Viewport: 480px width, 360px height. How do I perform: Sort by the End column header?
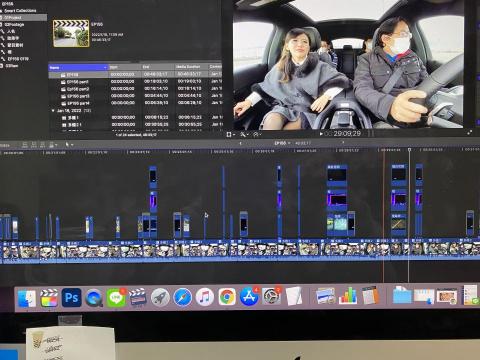coord(158,67)
